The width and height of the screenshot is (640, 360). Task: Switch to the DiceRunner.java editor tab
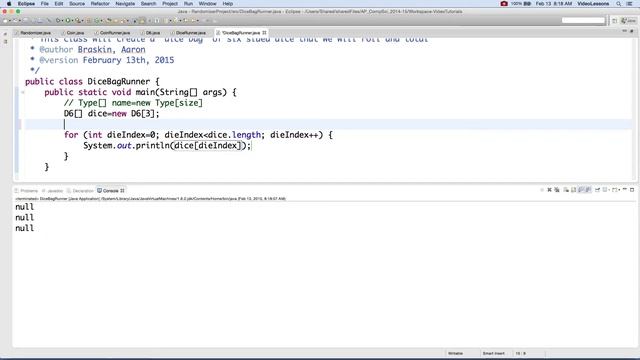190,32
